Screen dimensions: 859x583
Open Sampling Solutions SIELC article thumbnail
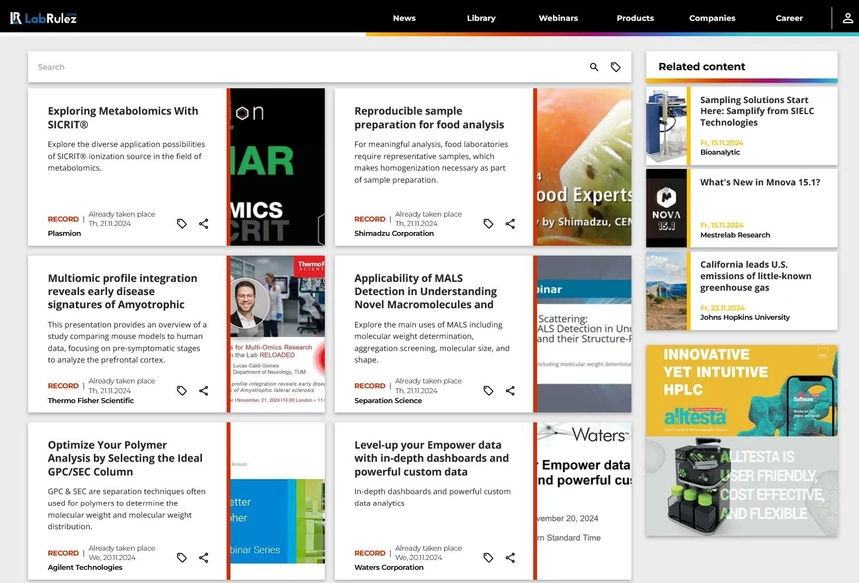[x=666, y=126]
